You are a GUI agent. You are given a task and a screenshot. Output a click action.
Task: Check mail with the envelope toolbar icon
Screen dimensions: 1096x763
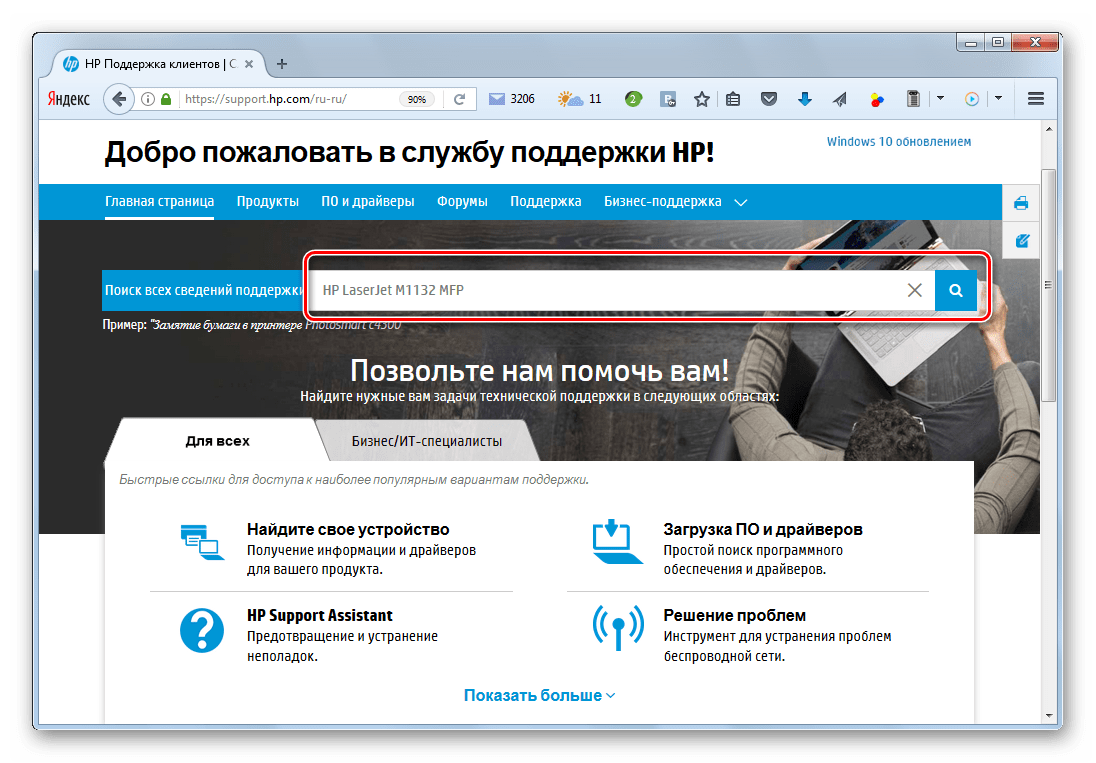495,98
